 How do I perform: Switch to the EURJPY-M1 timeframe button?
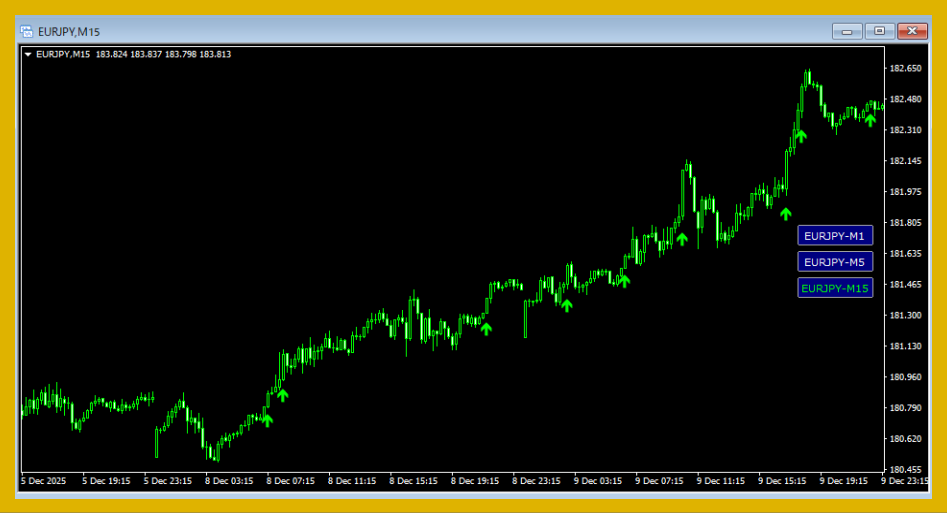(834, 236)
